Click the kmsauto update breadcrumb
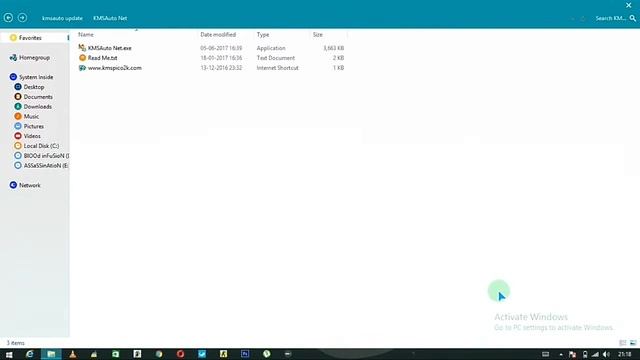The height and width of the screenshot is (360, 640). [x=62, y=18]
